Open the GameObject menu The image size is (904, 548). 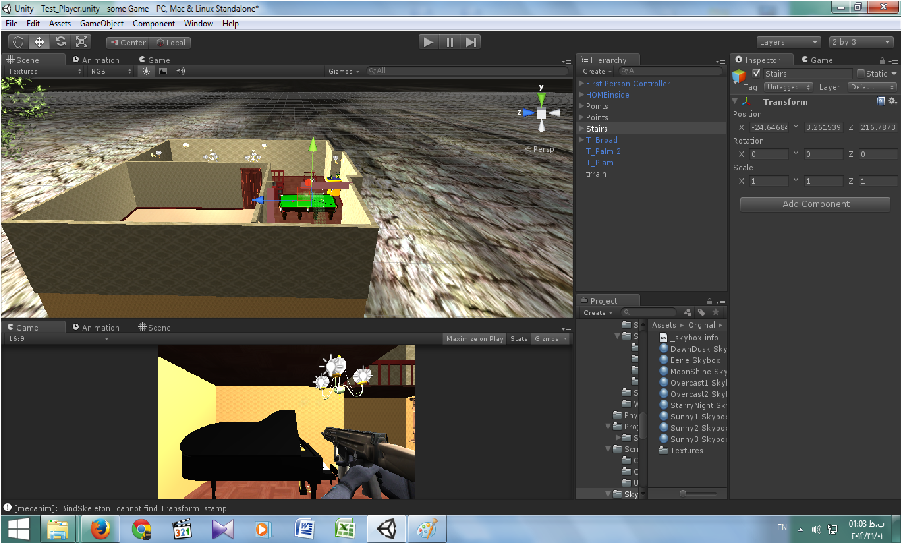[102, 23]
